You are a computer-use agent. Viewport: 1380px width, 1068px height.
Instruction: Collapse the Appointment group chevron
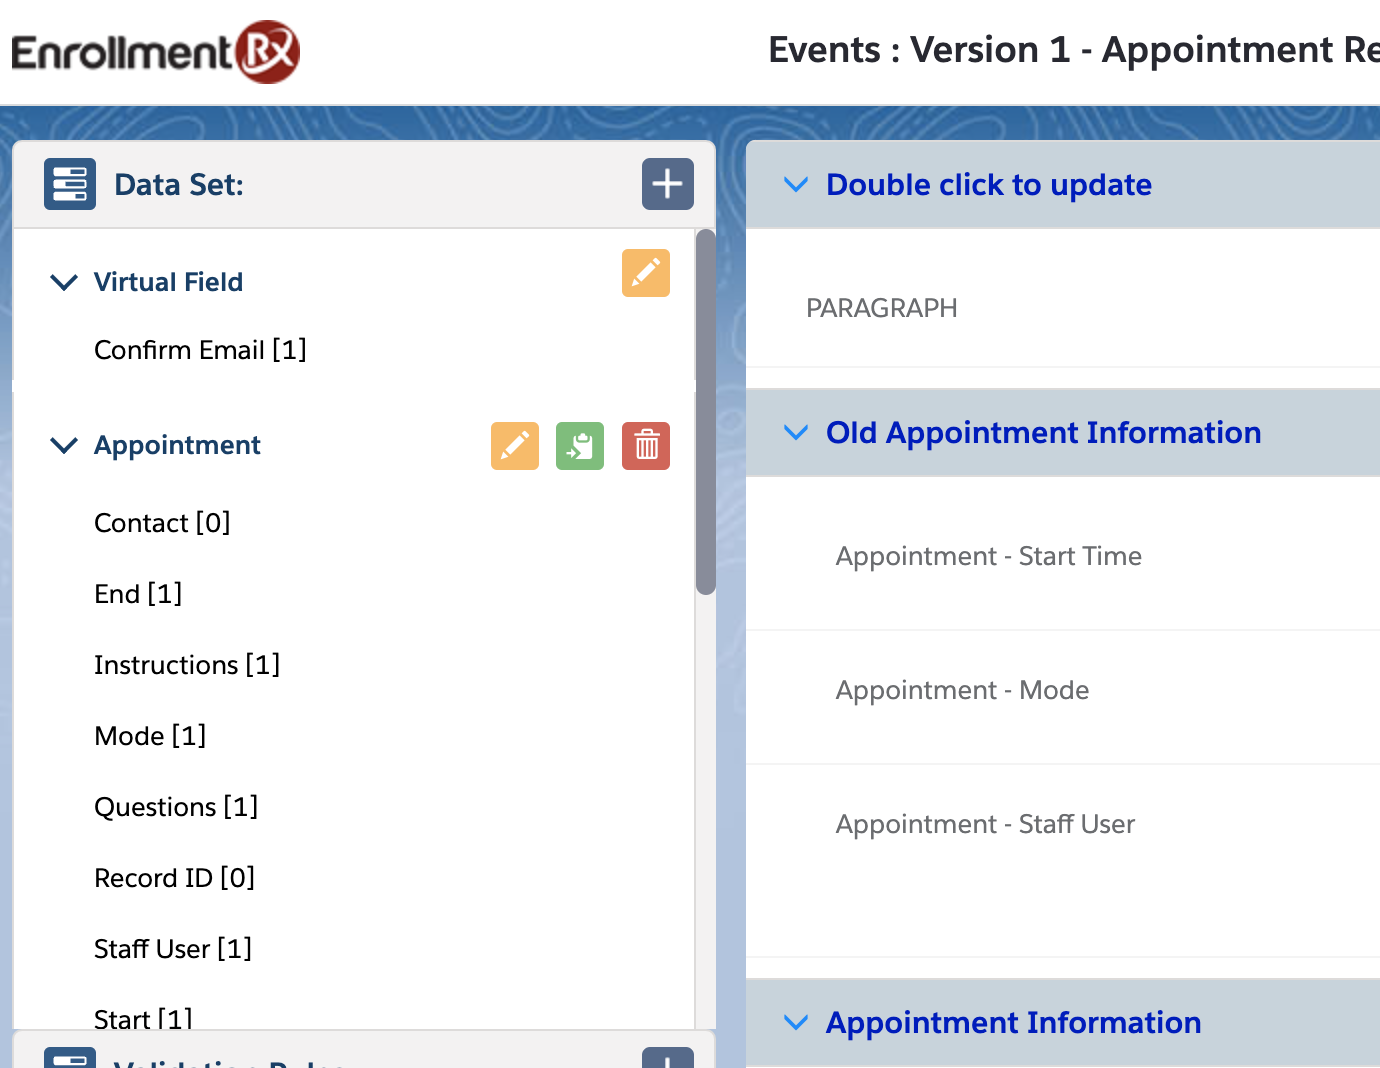click(x=64, y=445)
